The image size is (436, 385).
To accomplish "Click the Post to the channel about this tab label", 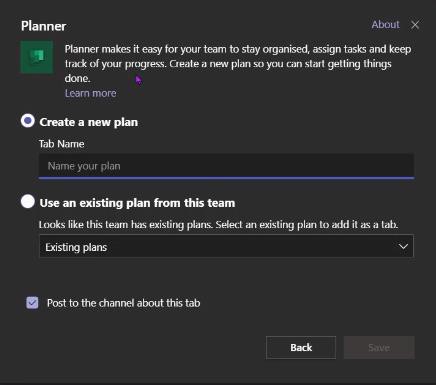I will pos(124,303).
